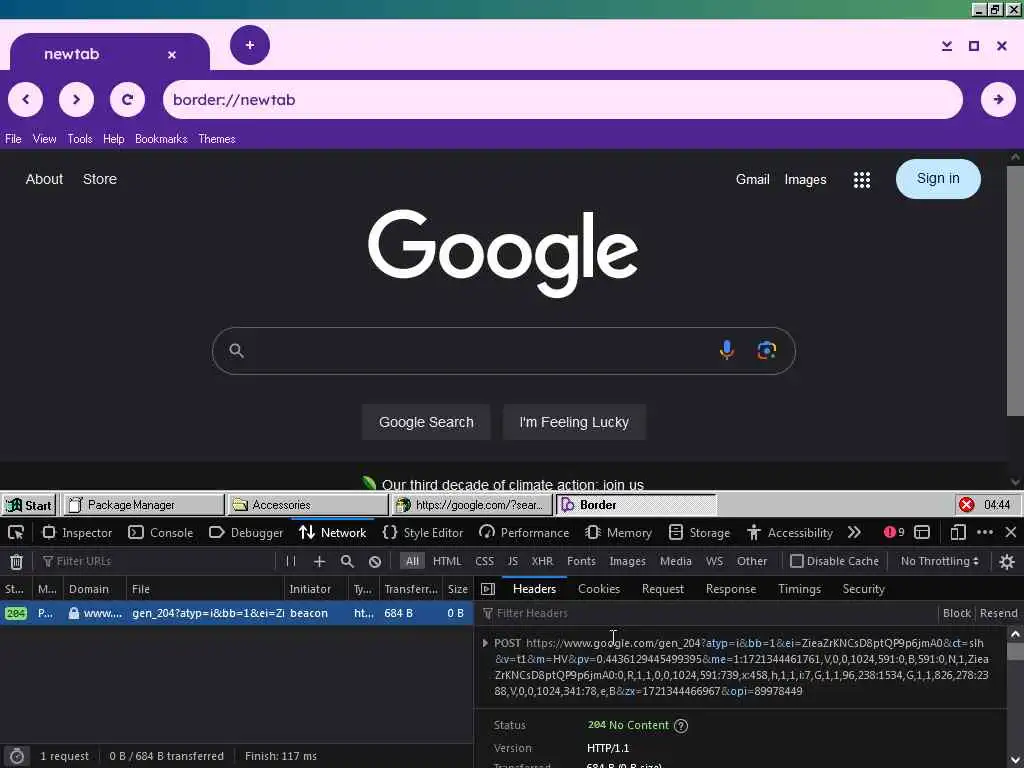The height and width of the screenshot is (768, 1024).
Task: Click the Filter URLs input field
Action: (157, 561)
